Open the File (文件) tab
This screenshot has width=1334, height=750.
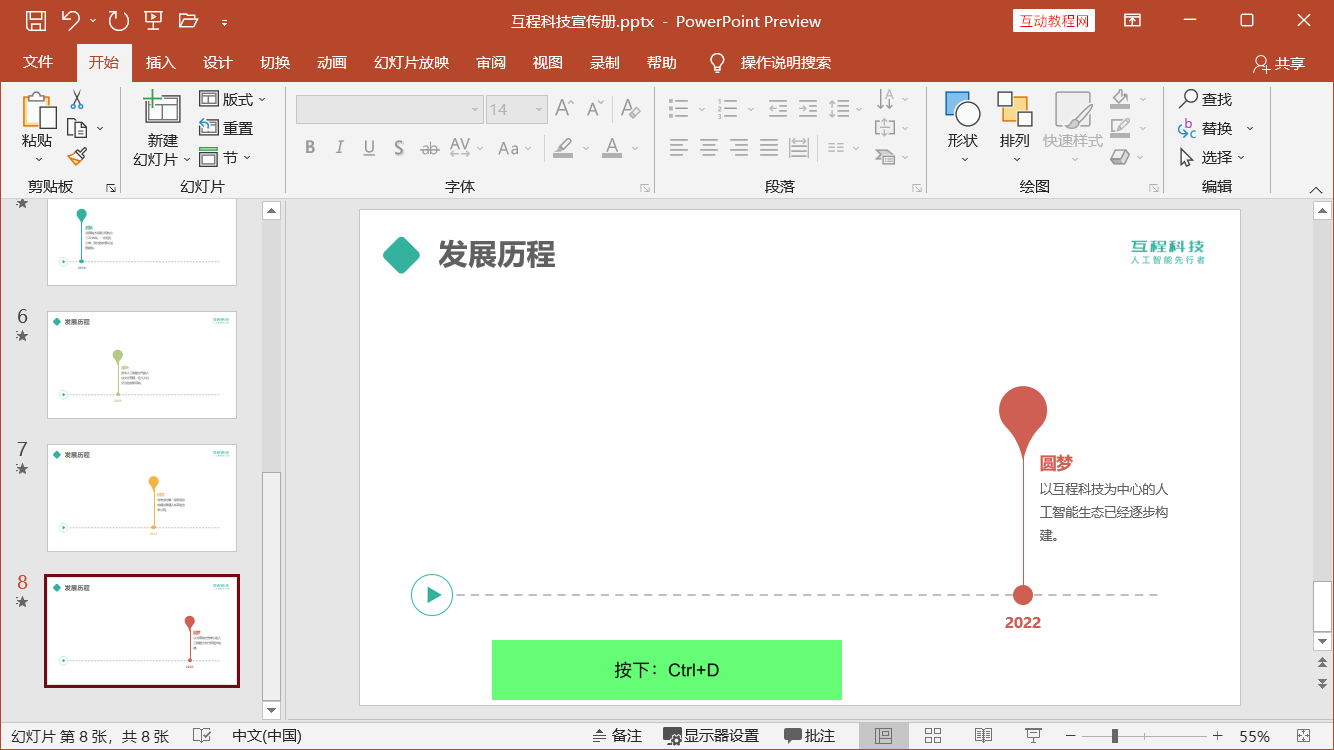tap(38, 62)
